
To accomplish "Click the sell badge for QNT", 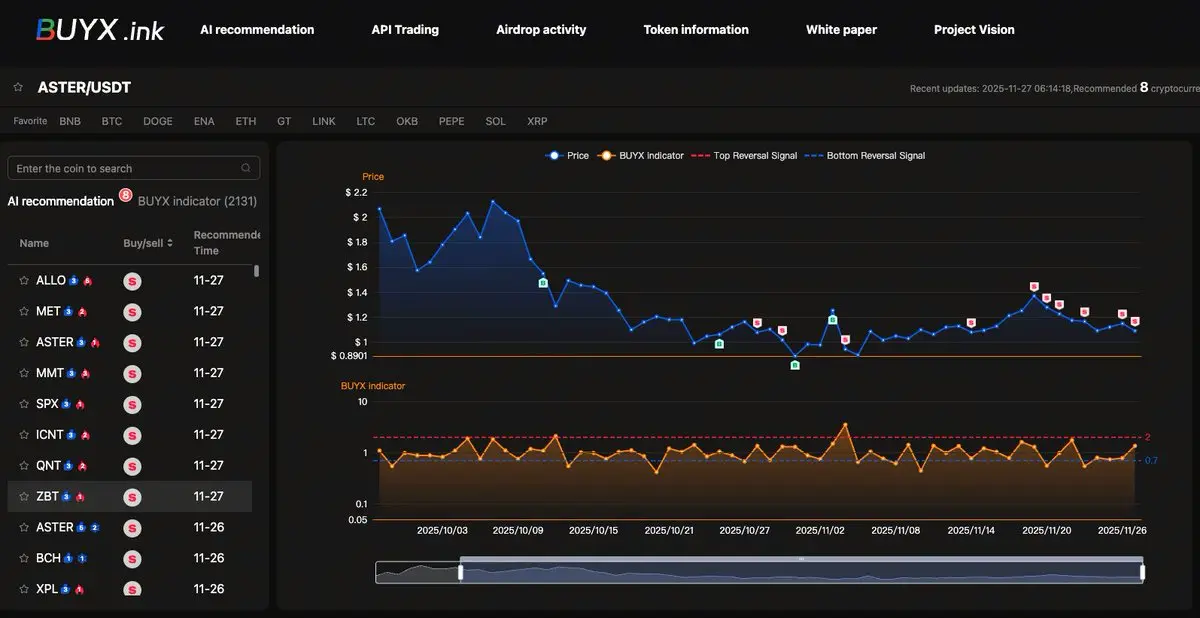I will [132, 466].
